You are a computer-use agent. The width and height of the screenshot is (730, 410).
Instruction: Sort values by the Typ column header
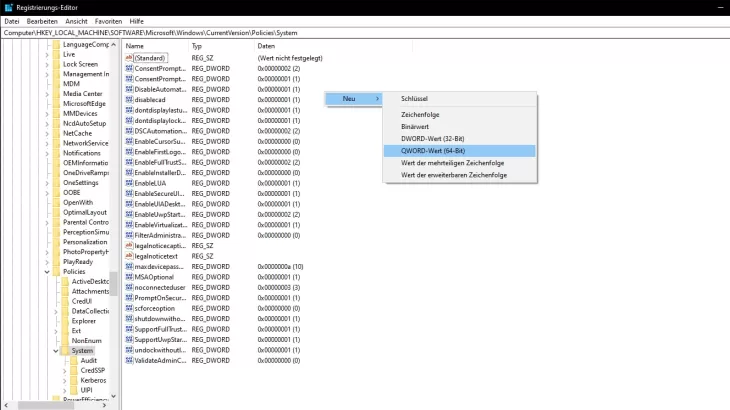click(x=198, y=46)
